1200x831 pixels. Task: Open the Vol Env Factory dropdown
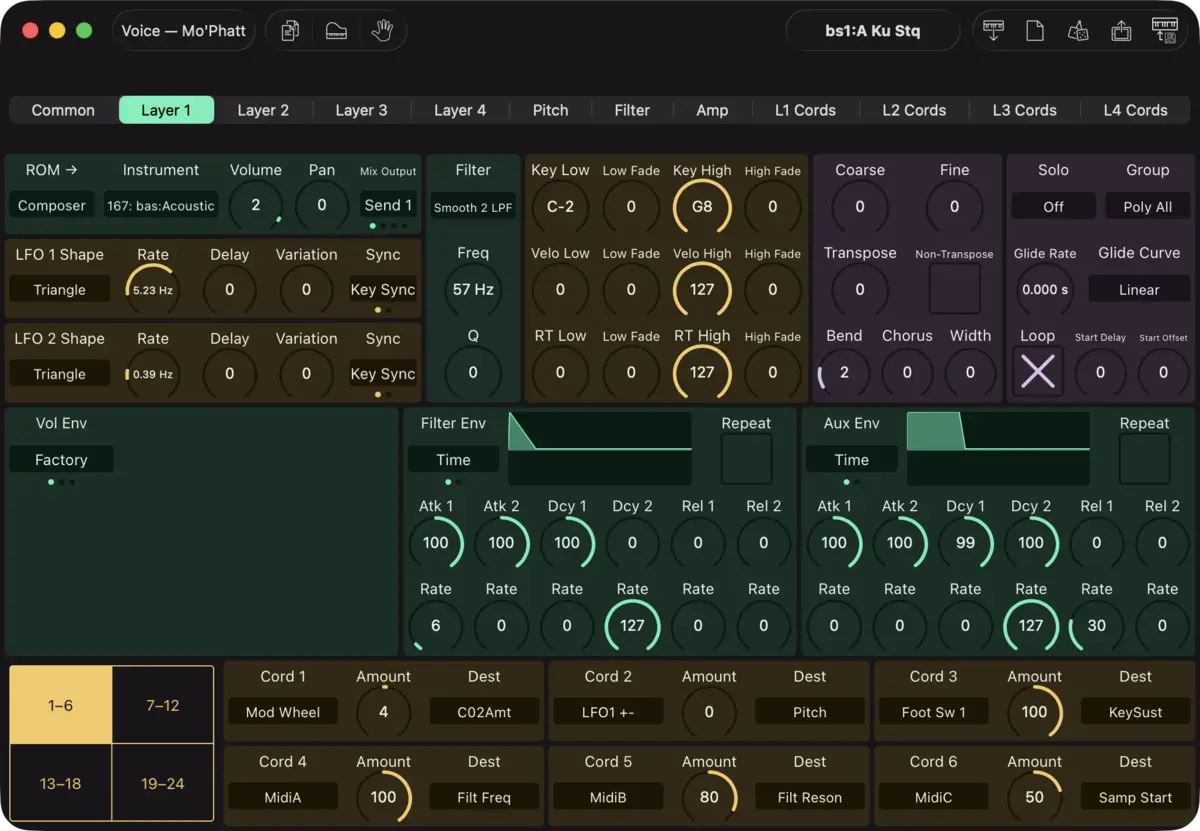coord(61,460)
